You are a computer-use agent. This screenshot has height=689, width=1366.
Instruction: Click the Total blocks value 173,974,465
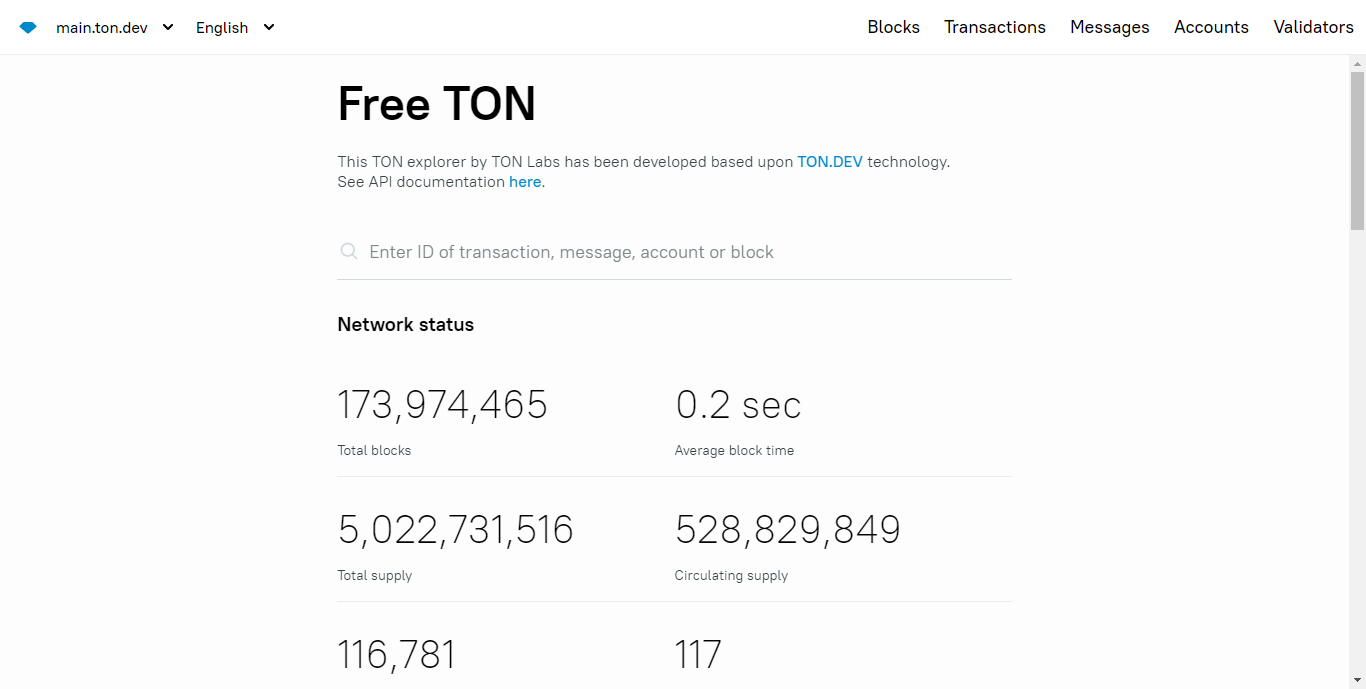tap(442, 405)
